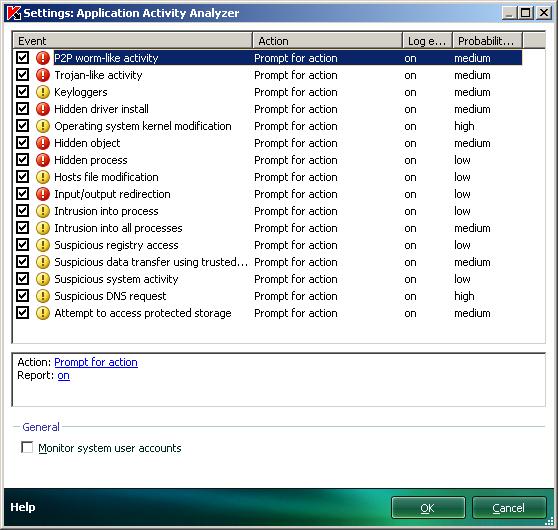This screenshot has width=558, height=530.
Task: Enable Monitor system user accounts checkbox
Action: tap(27, 447)
